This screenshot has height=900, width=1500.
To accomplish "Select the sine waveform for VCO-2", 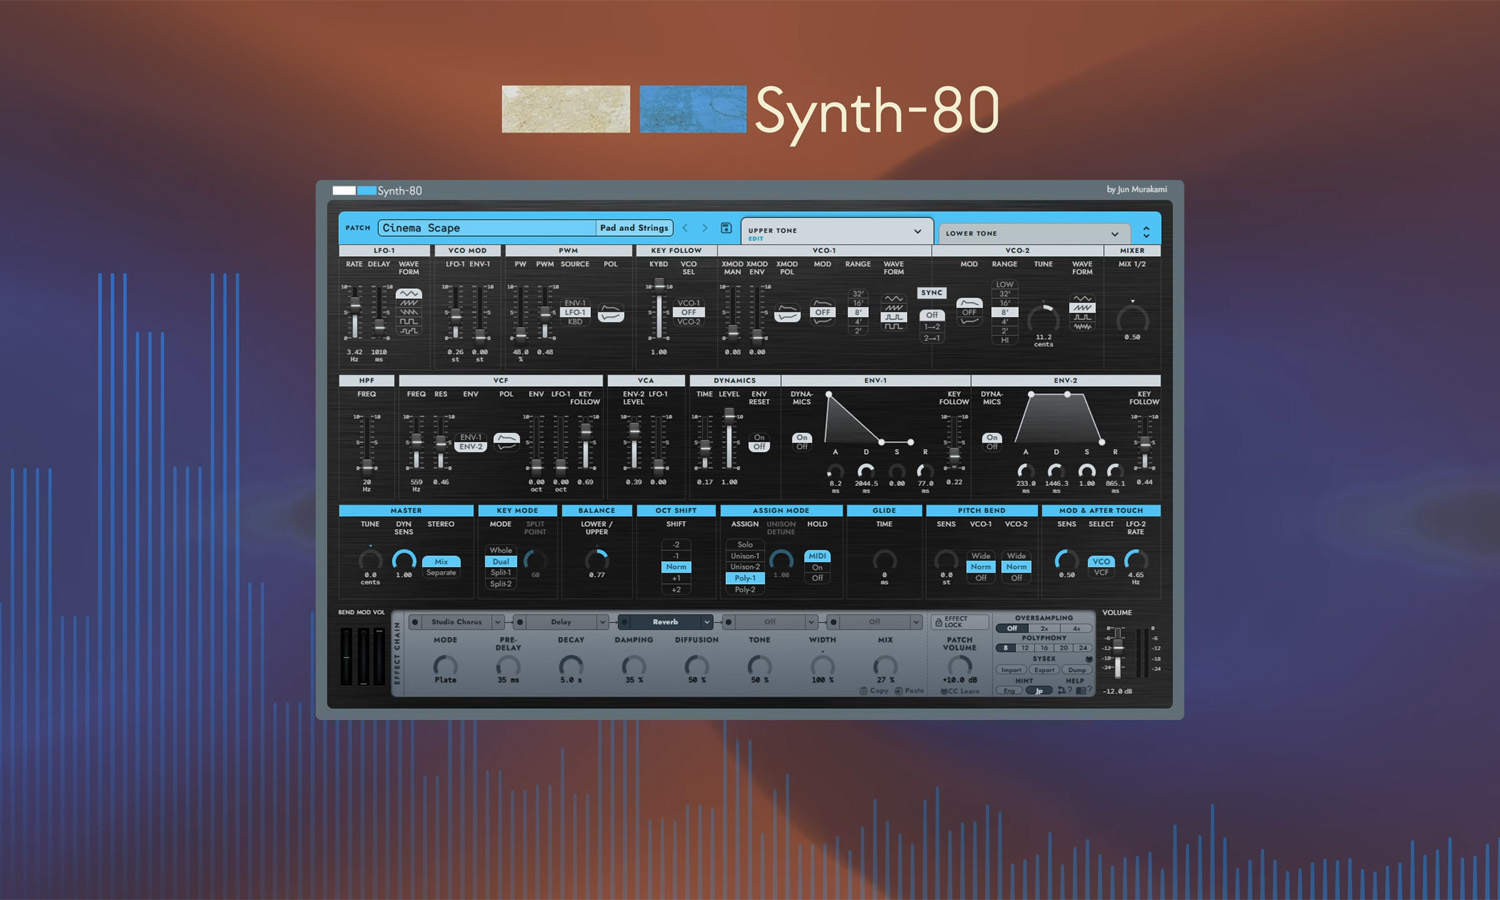I will tap(1082, 299).
